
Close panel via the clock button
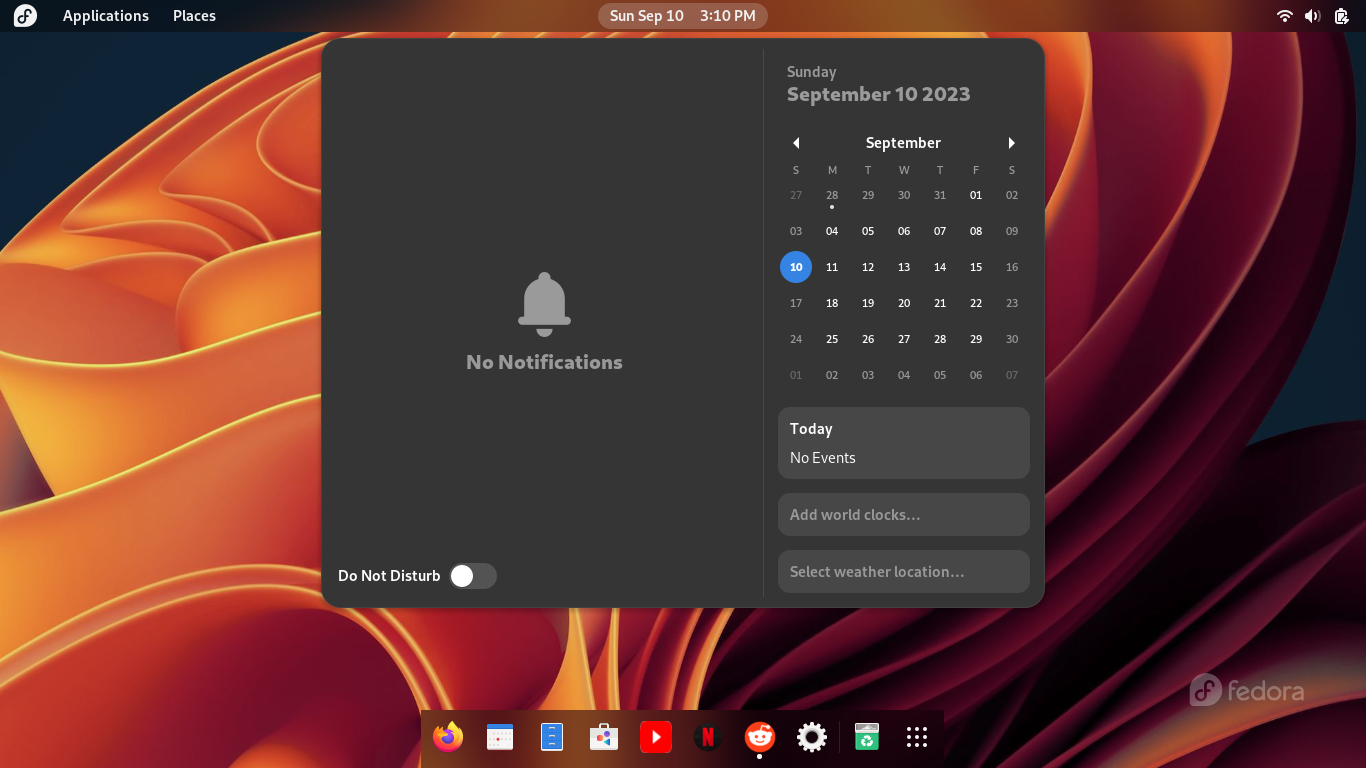tap(683, 16)
